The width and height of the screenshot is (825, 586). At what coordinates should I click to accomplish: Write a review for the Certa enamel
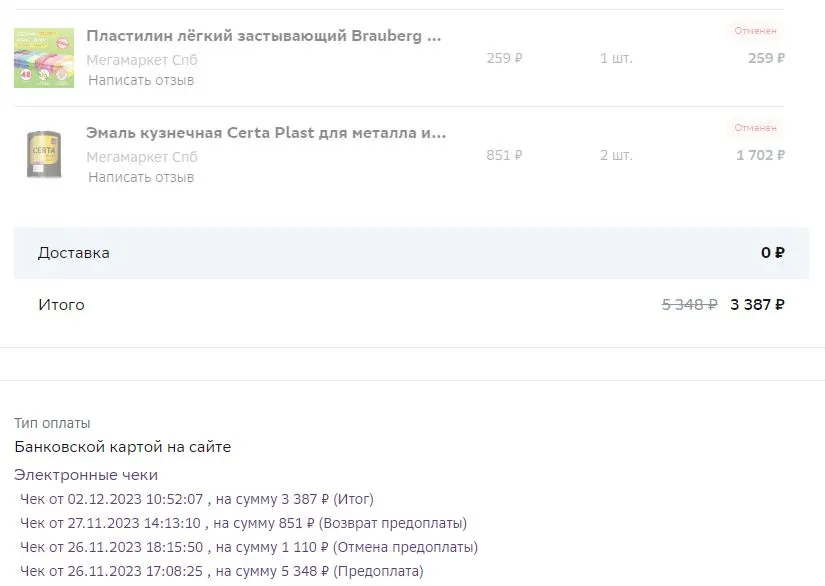(141, 177)
